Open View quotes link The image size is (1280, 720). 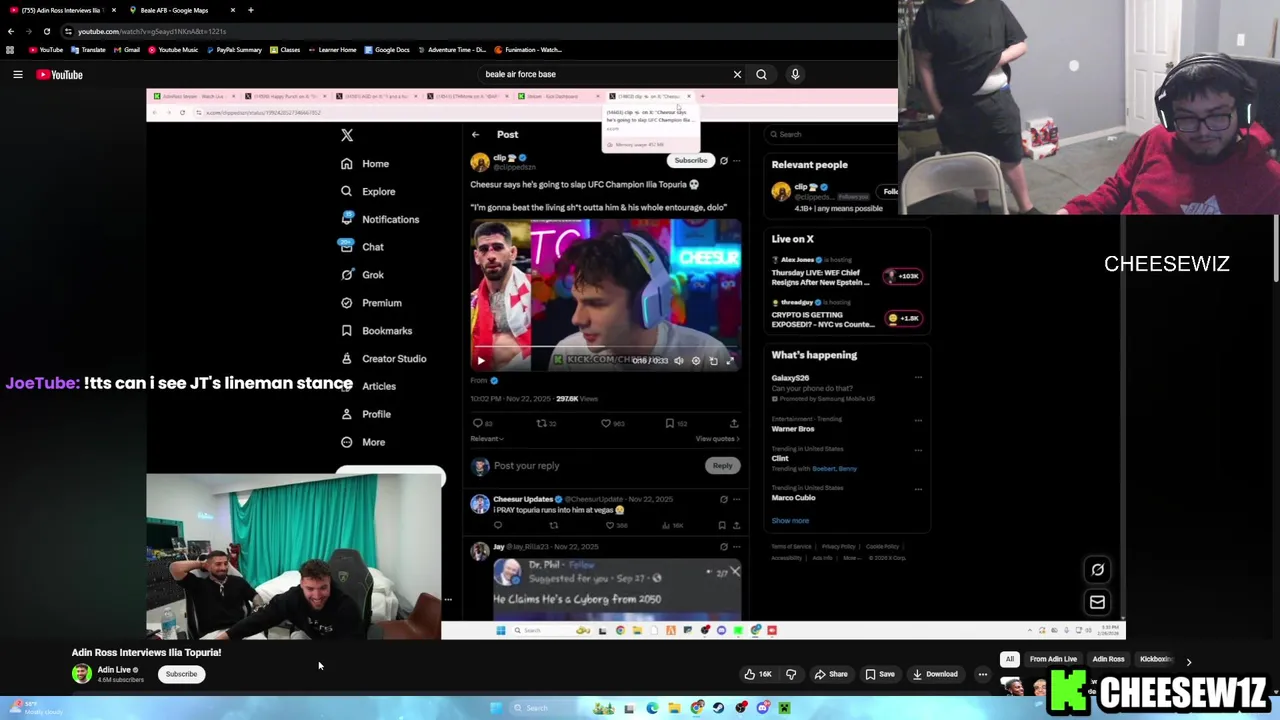(717, 439)
